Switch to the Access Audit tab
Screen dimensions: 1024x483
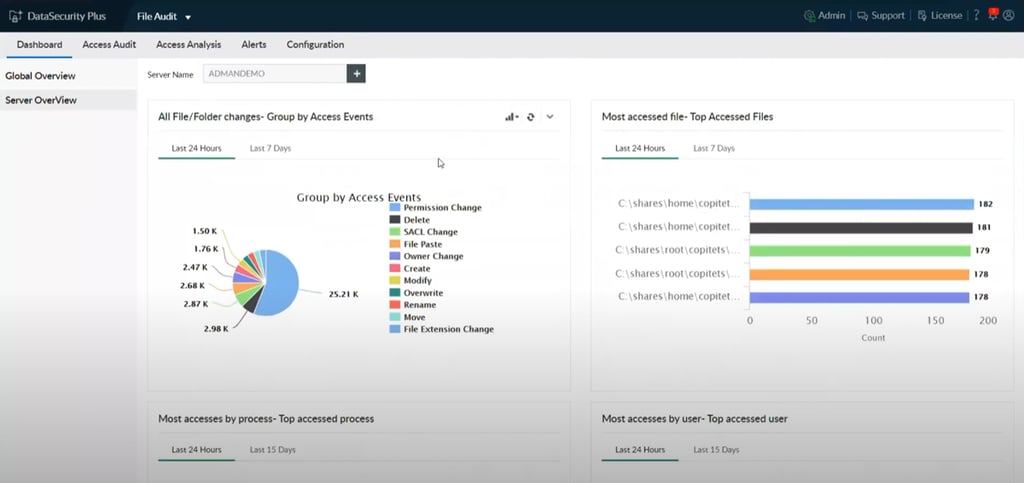point(109,45)
